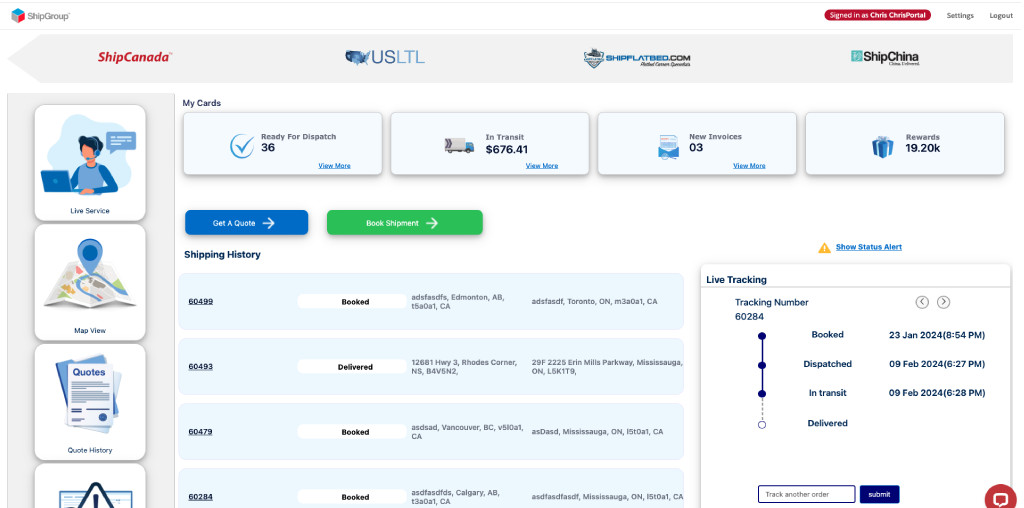Open the USLTL brand logo
The image size is (1024, 508).
385,57
